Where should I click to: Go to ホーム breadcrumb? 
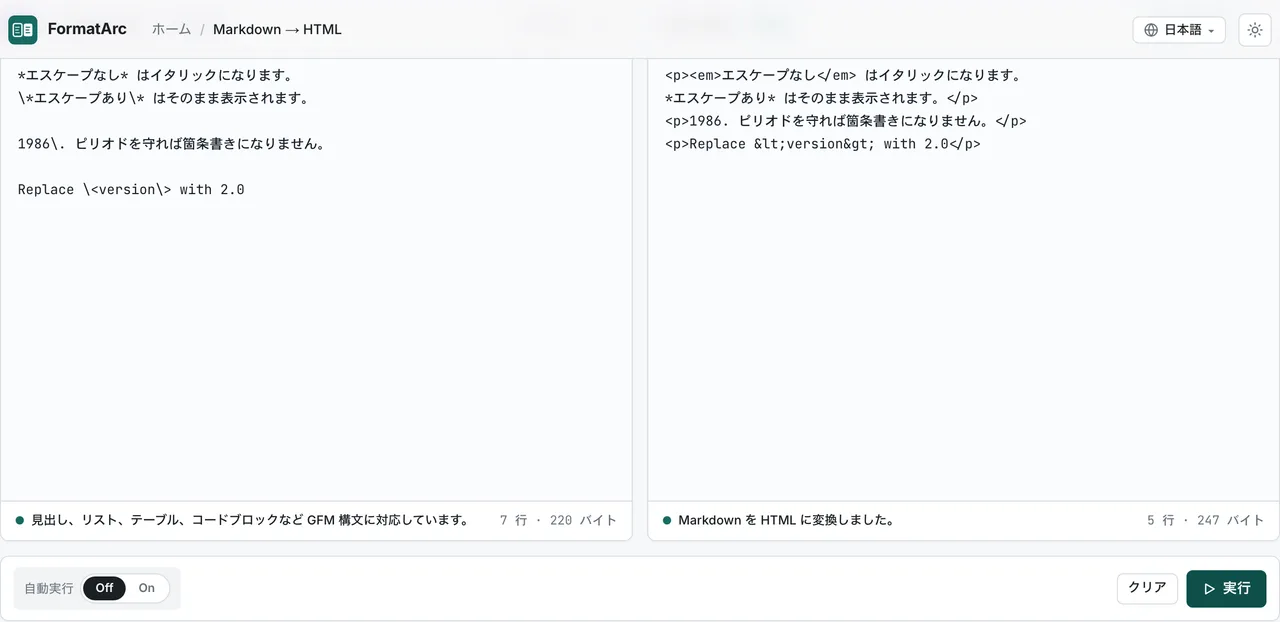click(171, 30)
